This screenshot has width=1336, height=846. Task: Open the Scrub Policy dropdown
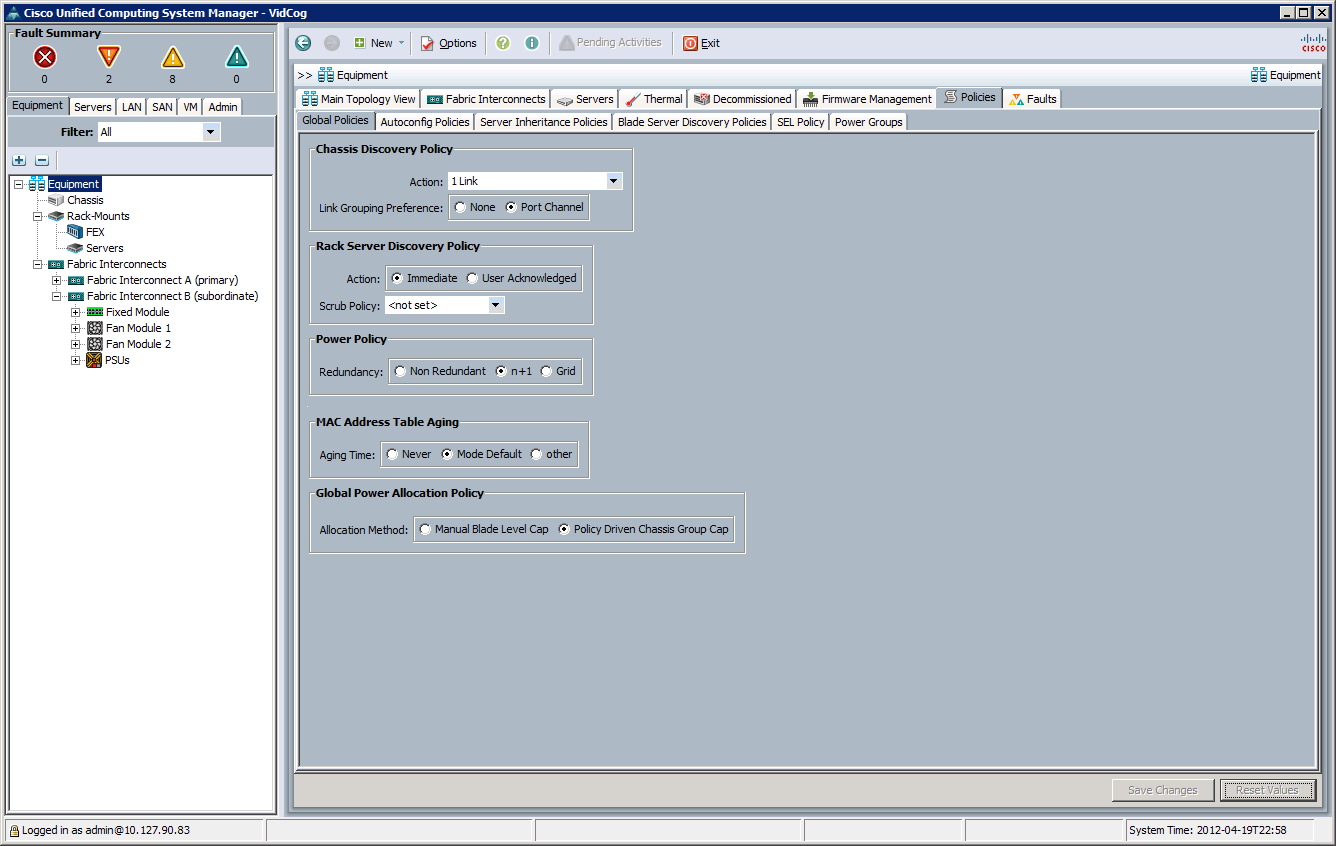click(x=496, y=305)
